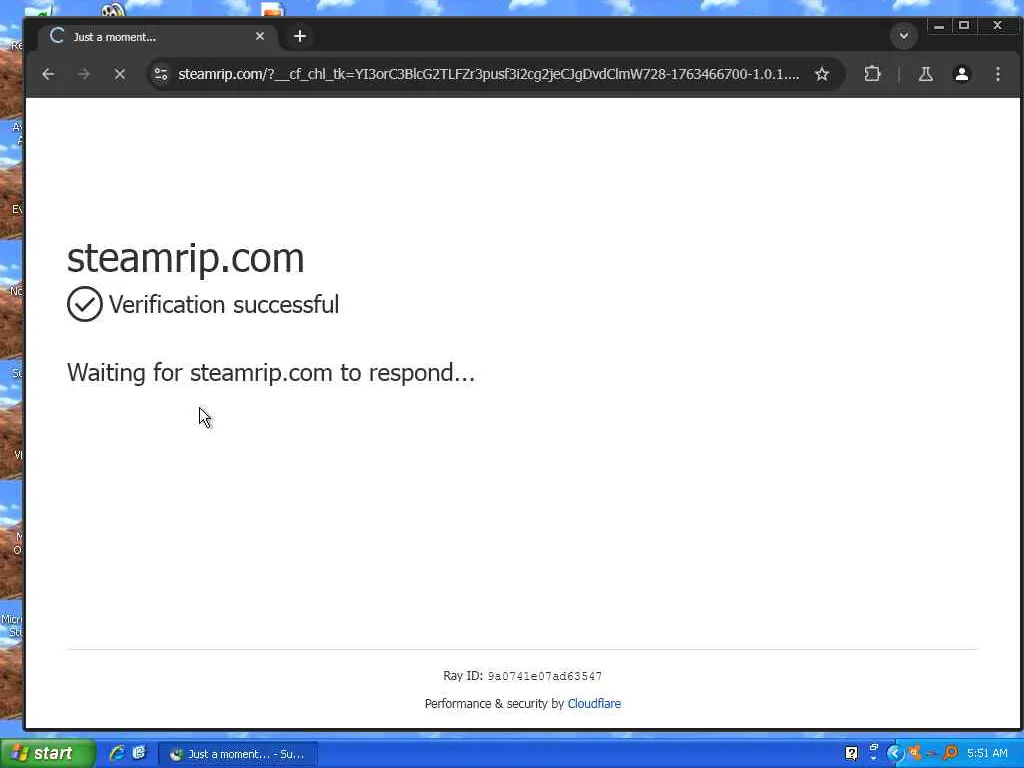Viewport: 1024px width, 768px height.
Task: Open site information icon in address bar
Action: pos(161,74)
